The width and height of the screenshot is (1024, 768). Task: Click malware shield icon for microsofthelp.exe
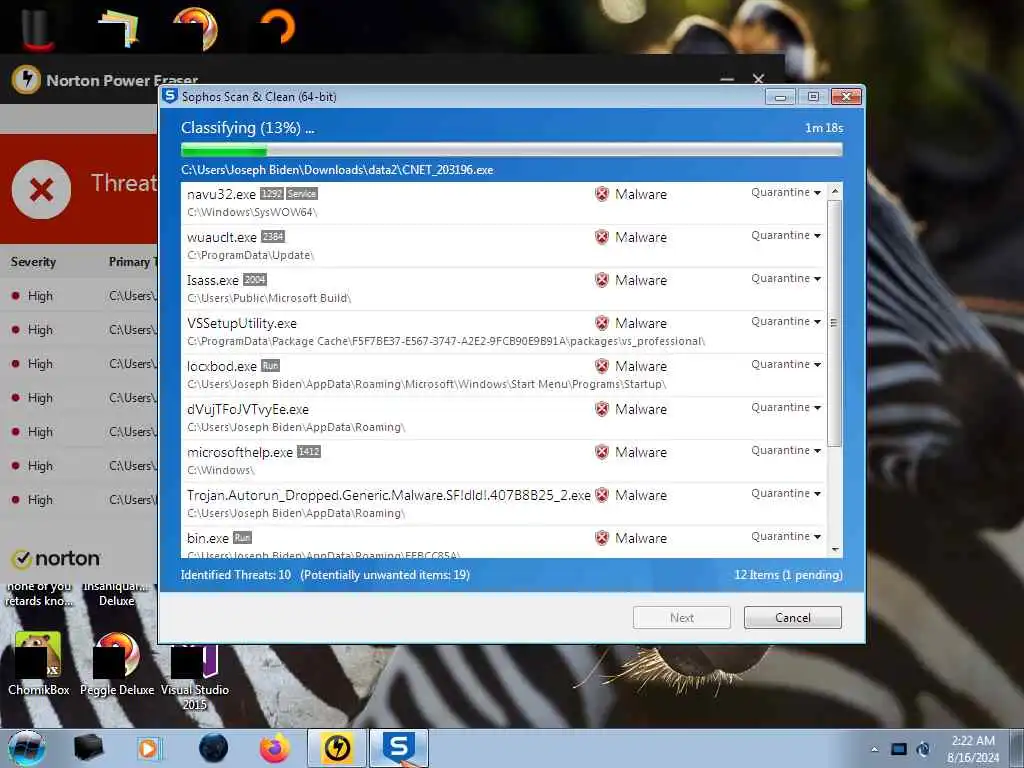click(x=602, y=453)
